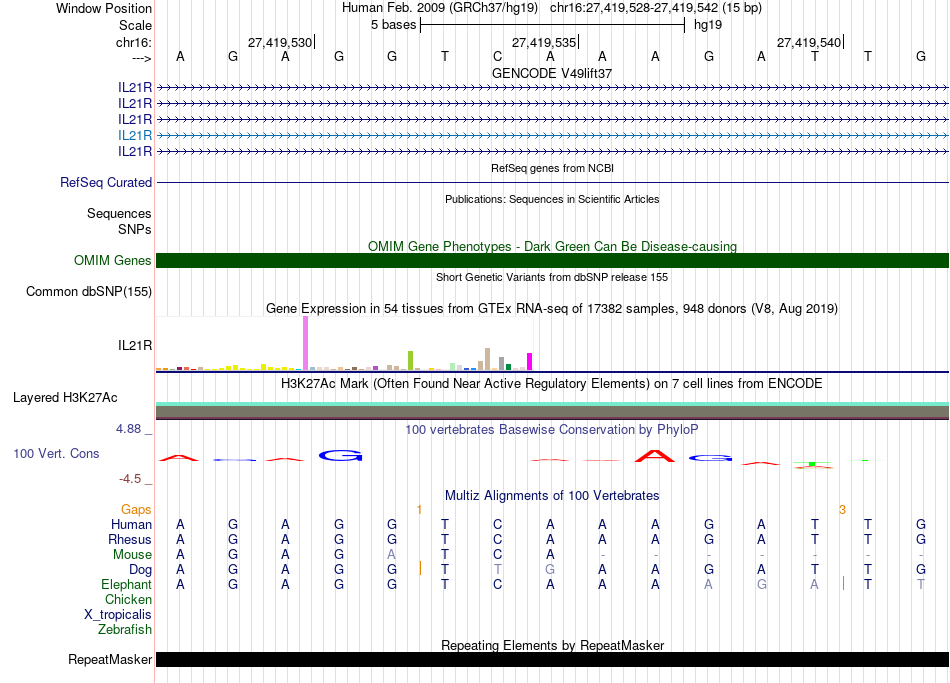Click the tall violet GTEx expression bar

(x=305, y=343)
